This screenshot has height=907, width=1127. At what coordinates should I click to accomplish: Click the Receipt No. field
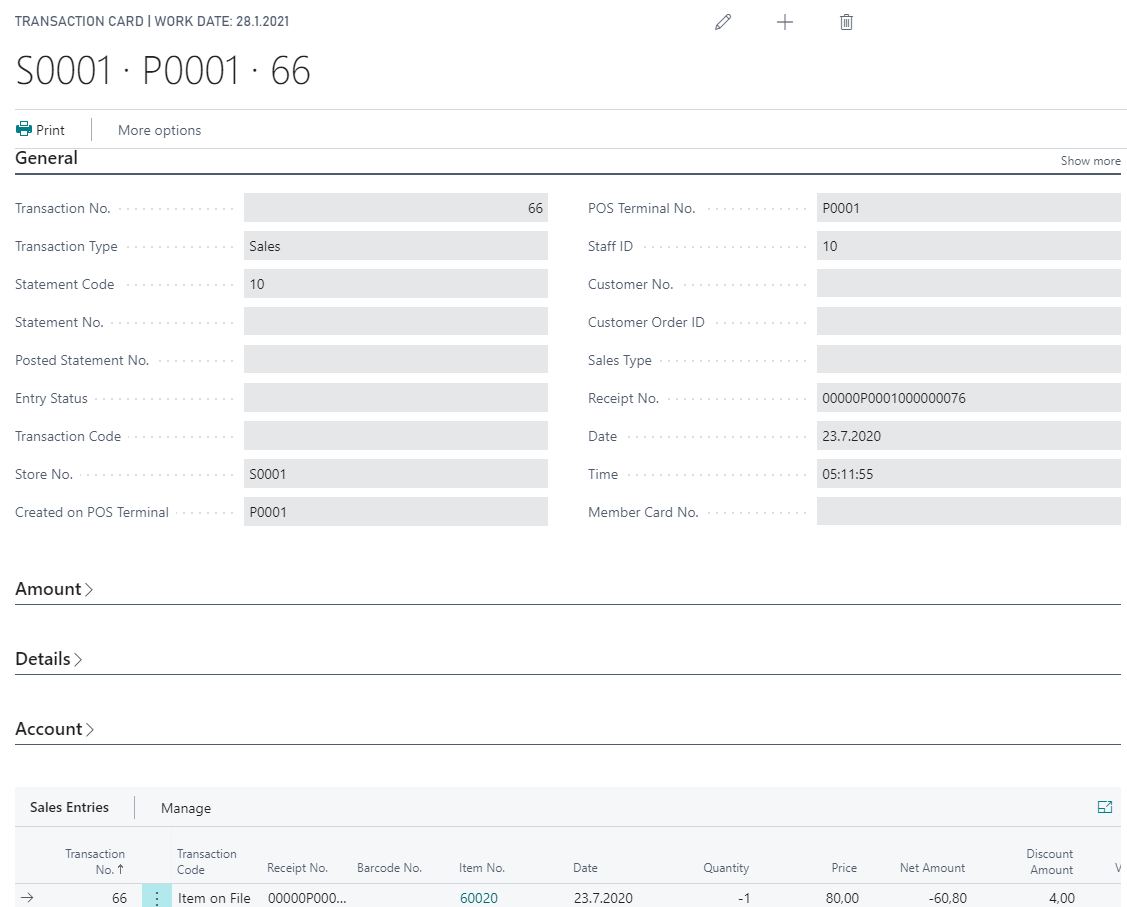968,398
